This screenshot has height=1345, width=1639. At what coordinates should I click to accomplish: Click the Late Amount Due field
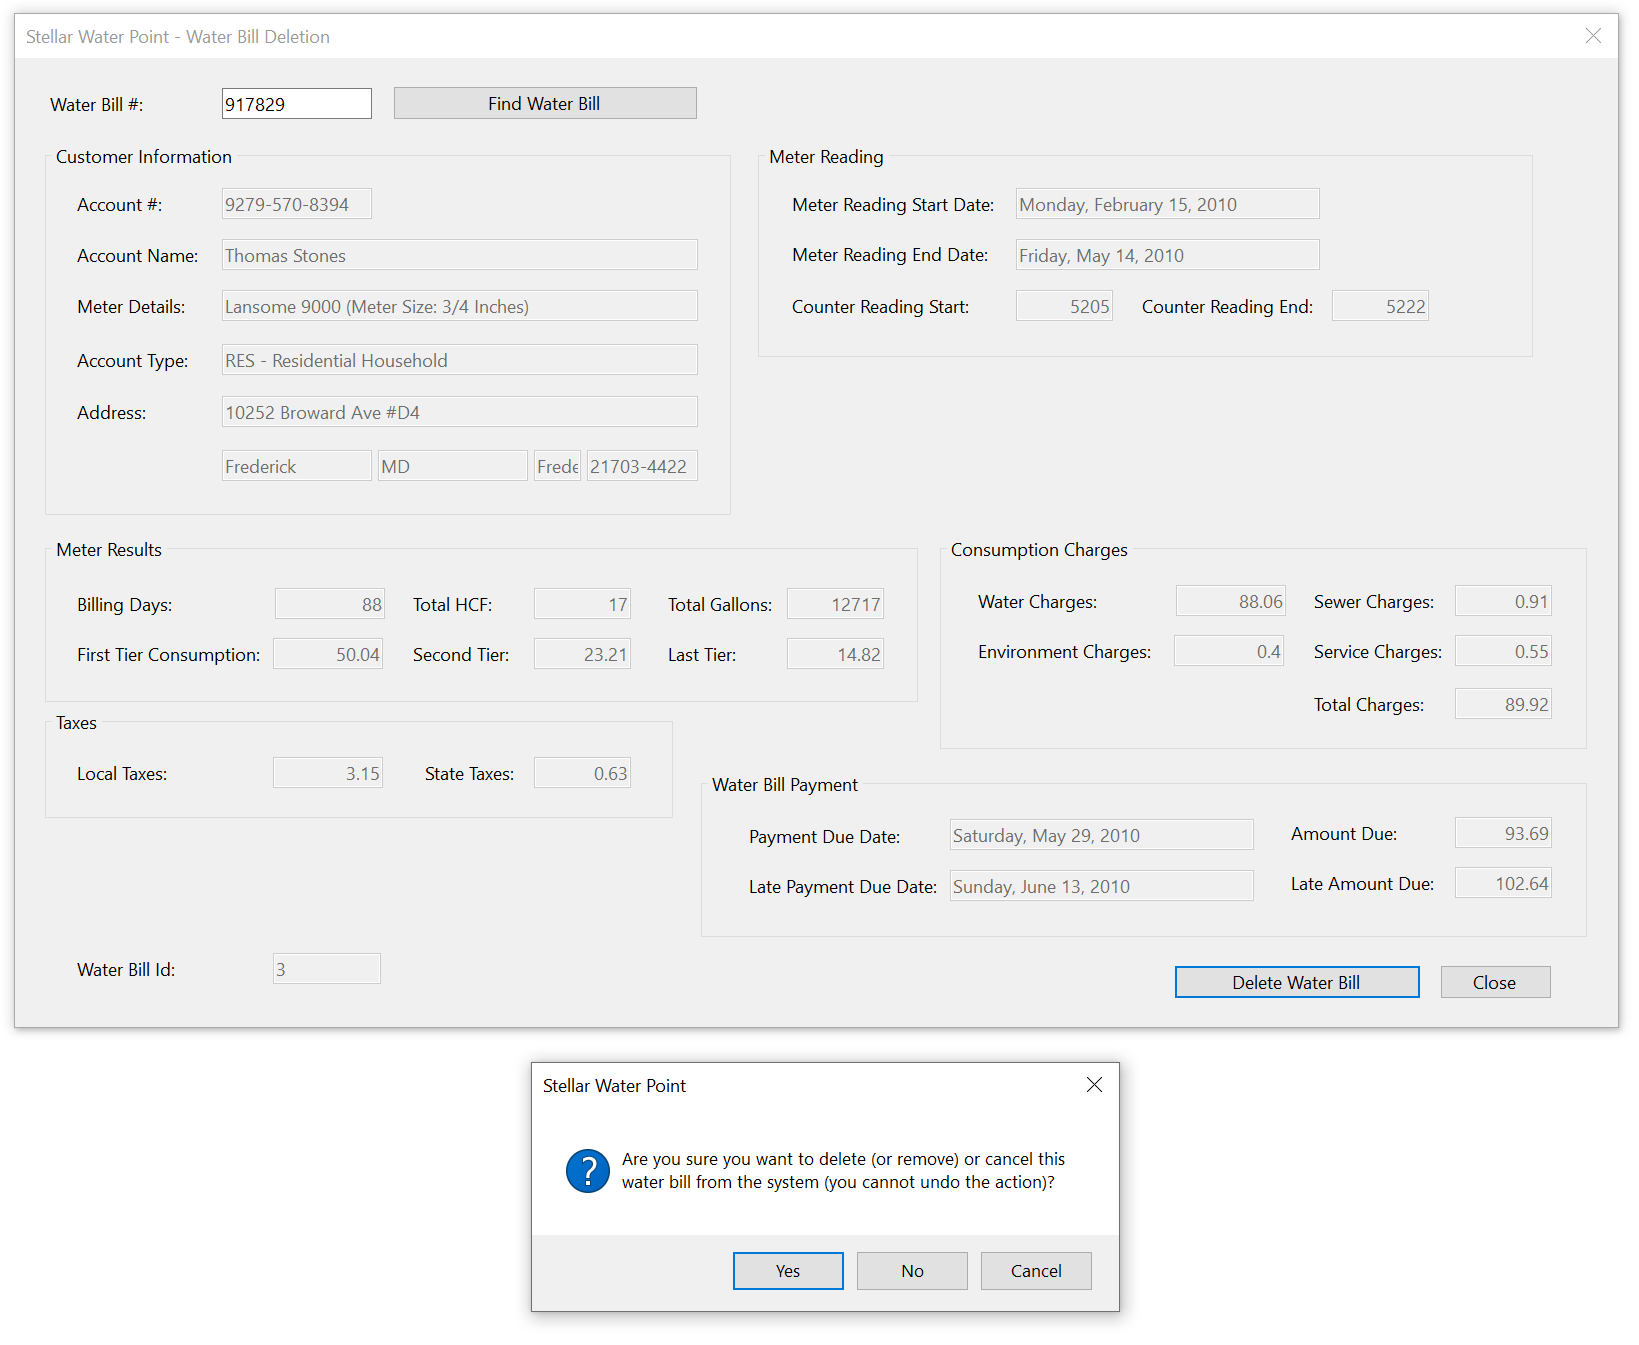tap(1503, 883)
